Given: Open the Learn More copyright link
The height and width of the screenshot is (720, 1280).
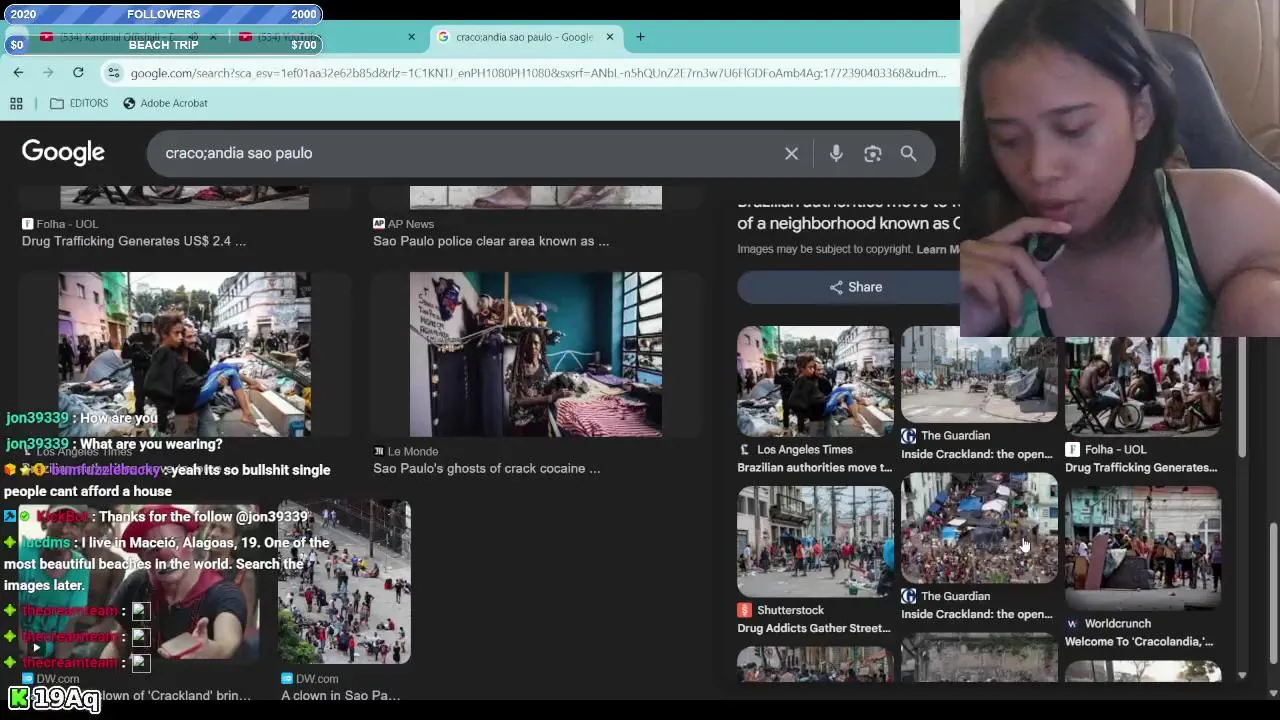Looking at the screenshot, I should click(x=938, y=249).
